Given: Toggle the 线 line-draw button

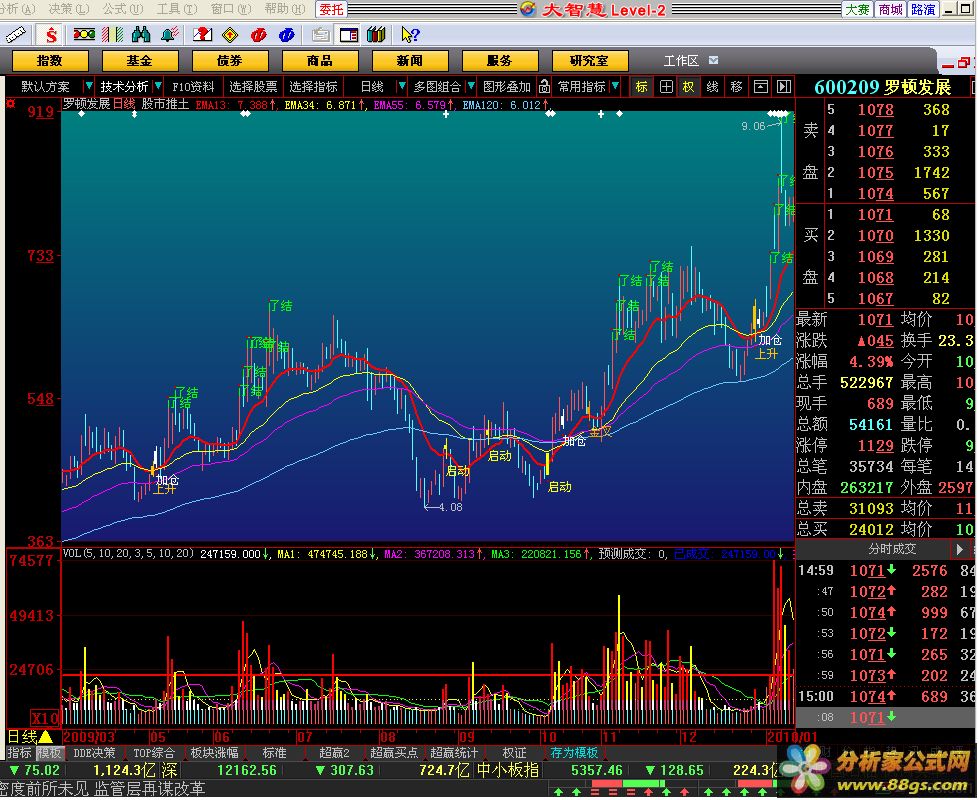Looking at the screenshot, I should pyautogui.click(x=712, y=87).
